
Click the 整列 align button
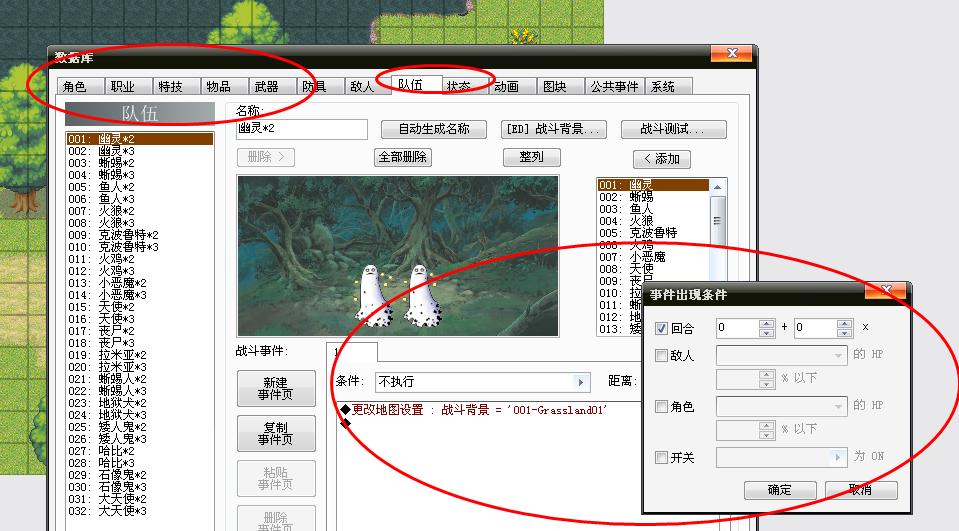pos(531,157)
